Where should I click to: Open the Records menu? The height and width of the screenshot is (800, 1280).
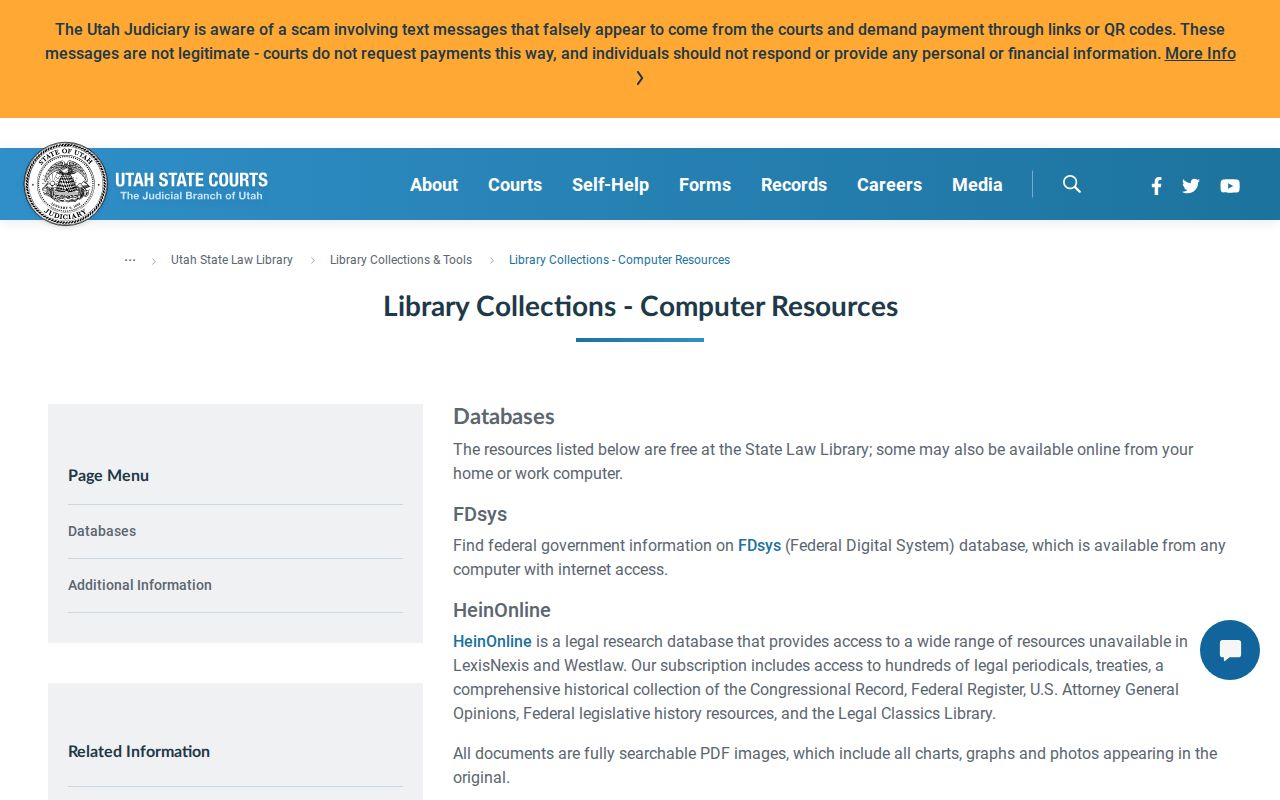(794, 185)
